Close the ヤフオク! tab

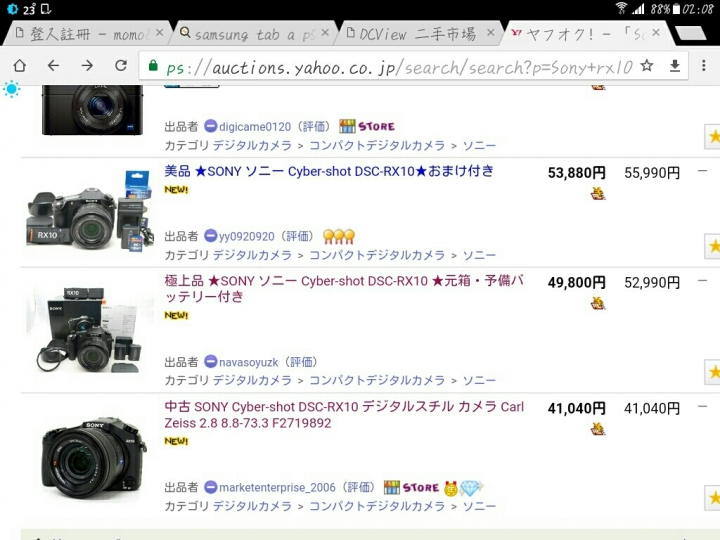click(x=656, y=33)
